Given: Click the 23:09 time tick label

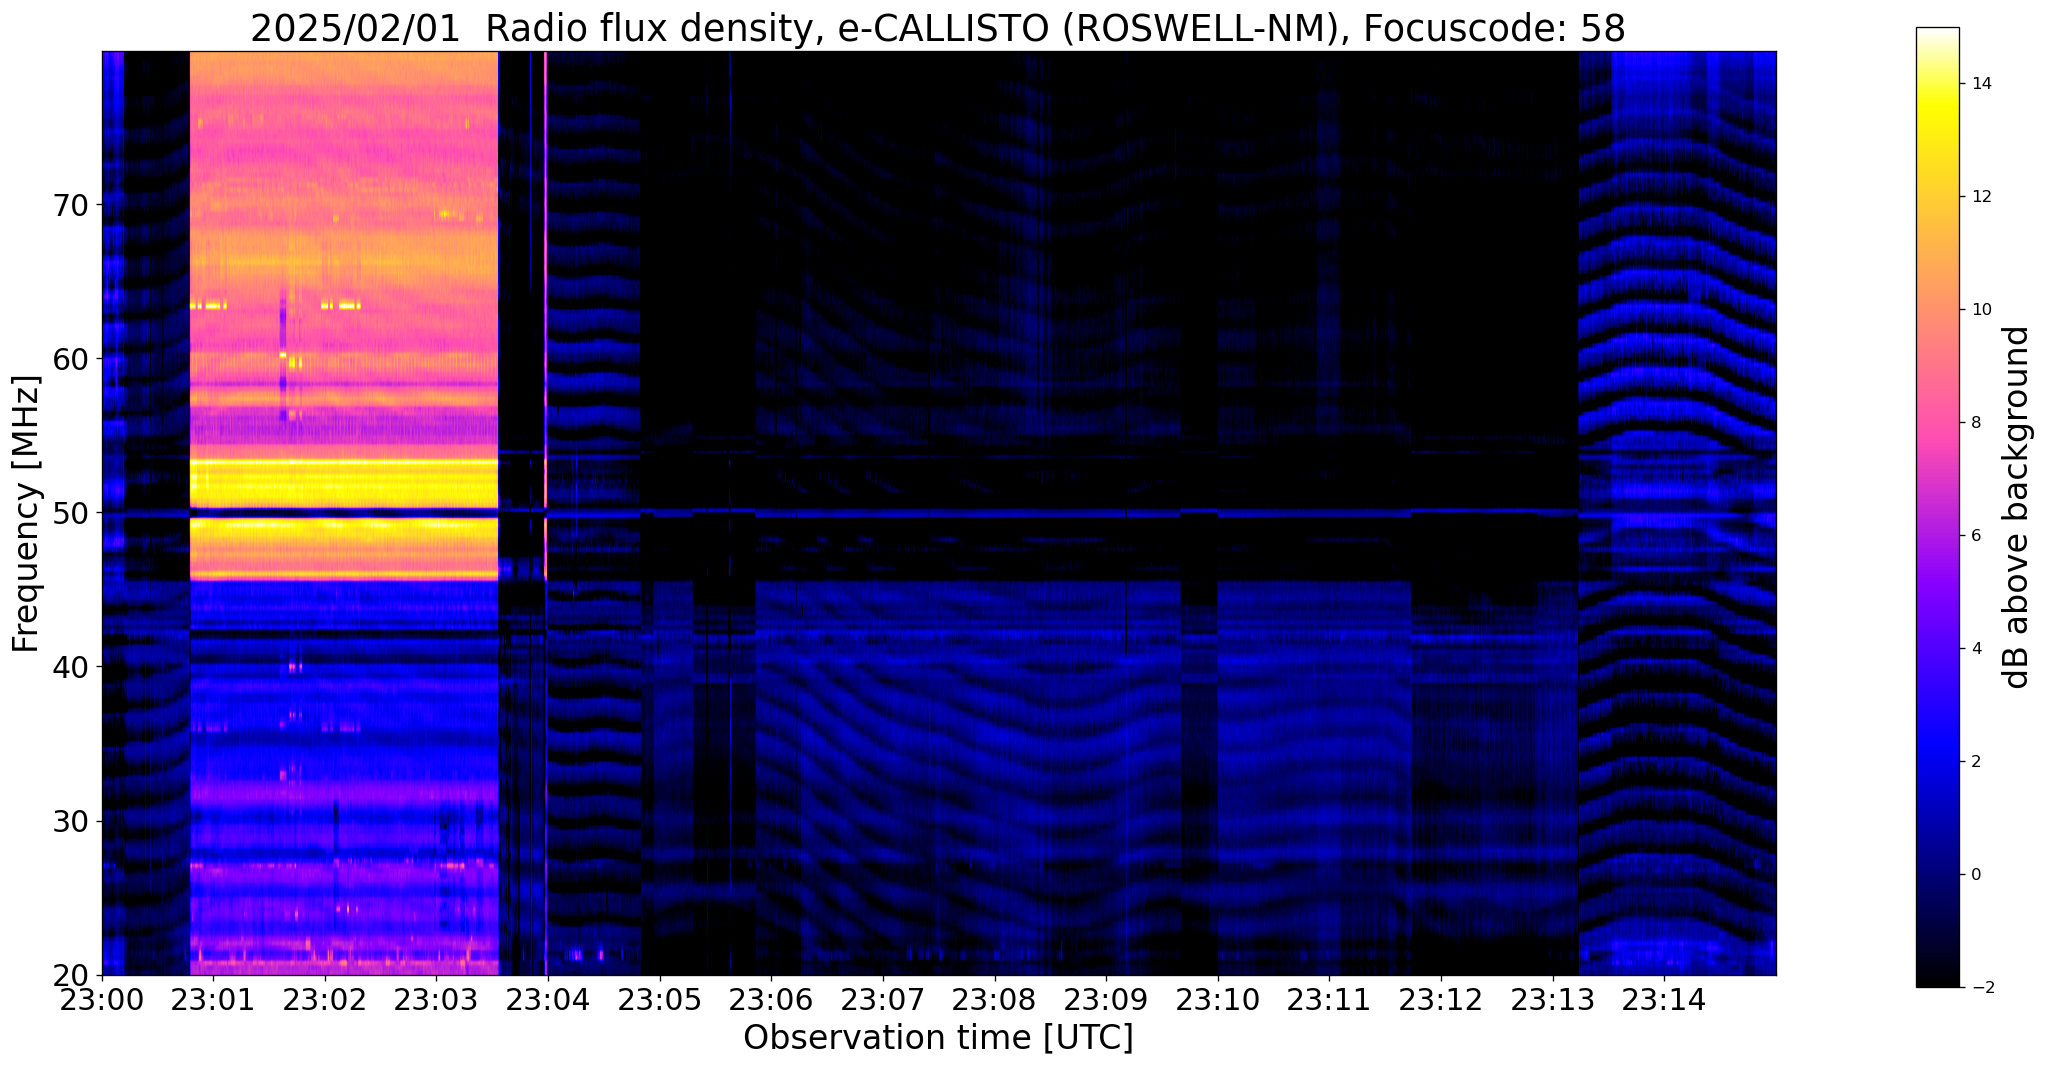Looking at the screenshot, I should click(1106, 999).
